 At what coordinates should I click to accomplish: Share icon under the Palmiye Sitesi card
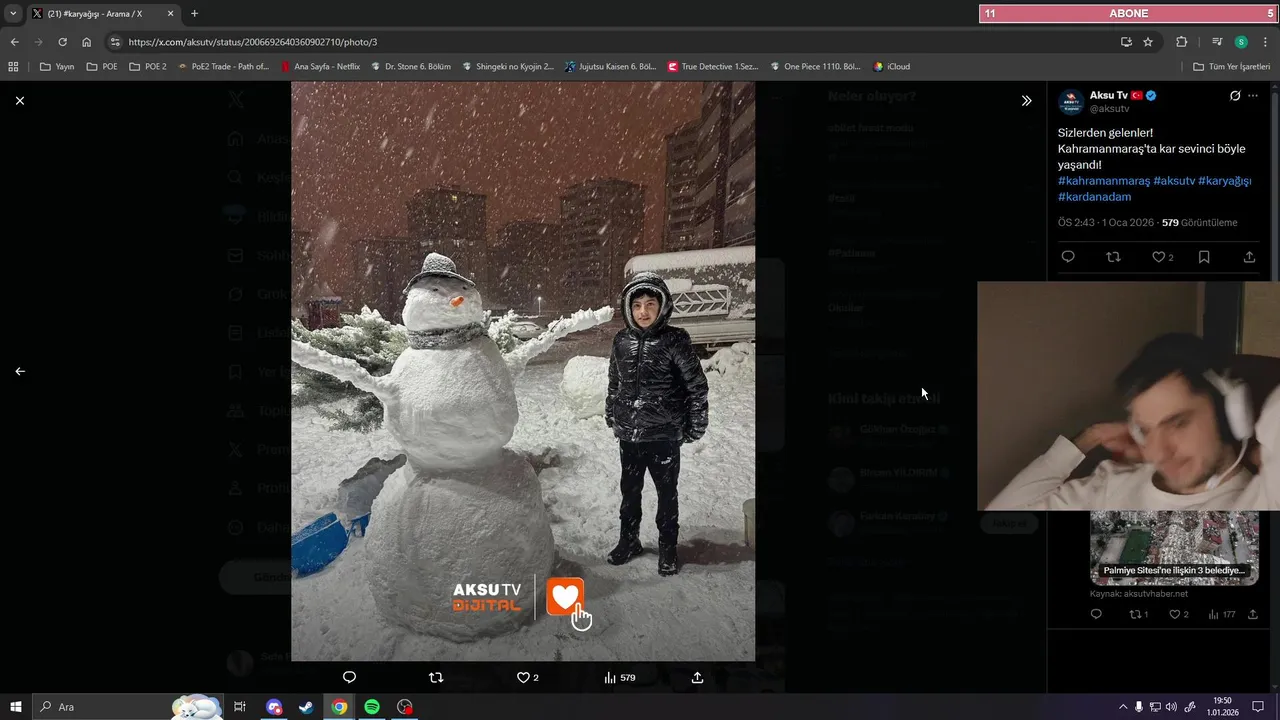(1252, 614)
